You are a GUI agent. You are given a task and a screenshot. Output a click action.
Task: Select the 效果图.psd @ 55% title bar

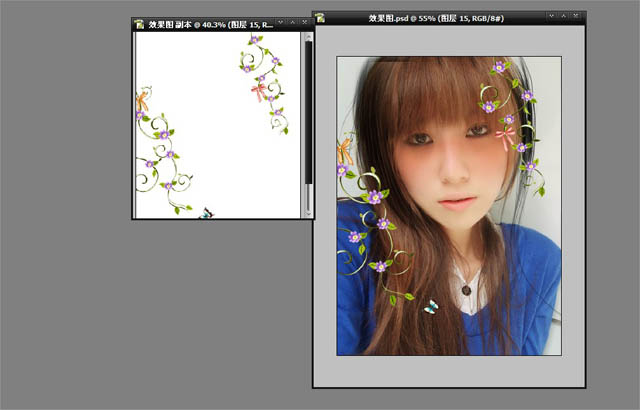pos(440,18)
